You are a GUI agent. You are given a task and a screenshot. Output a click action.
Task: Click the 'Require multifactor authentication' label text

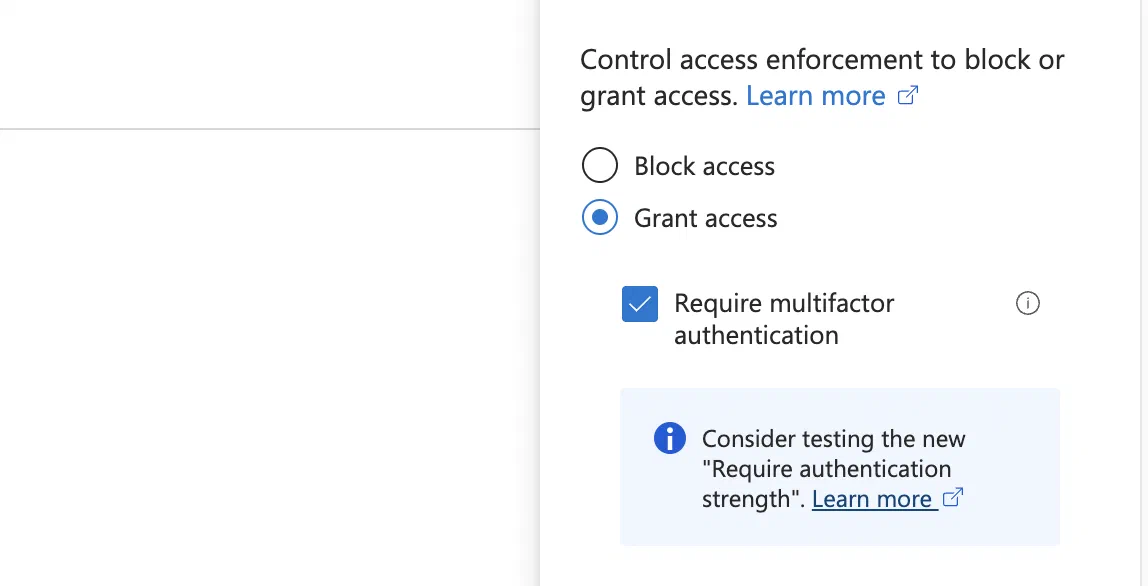pos(783,319)
